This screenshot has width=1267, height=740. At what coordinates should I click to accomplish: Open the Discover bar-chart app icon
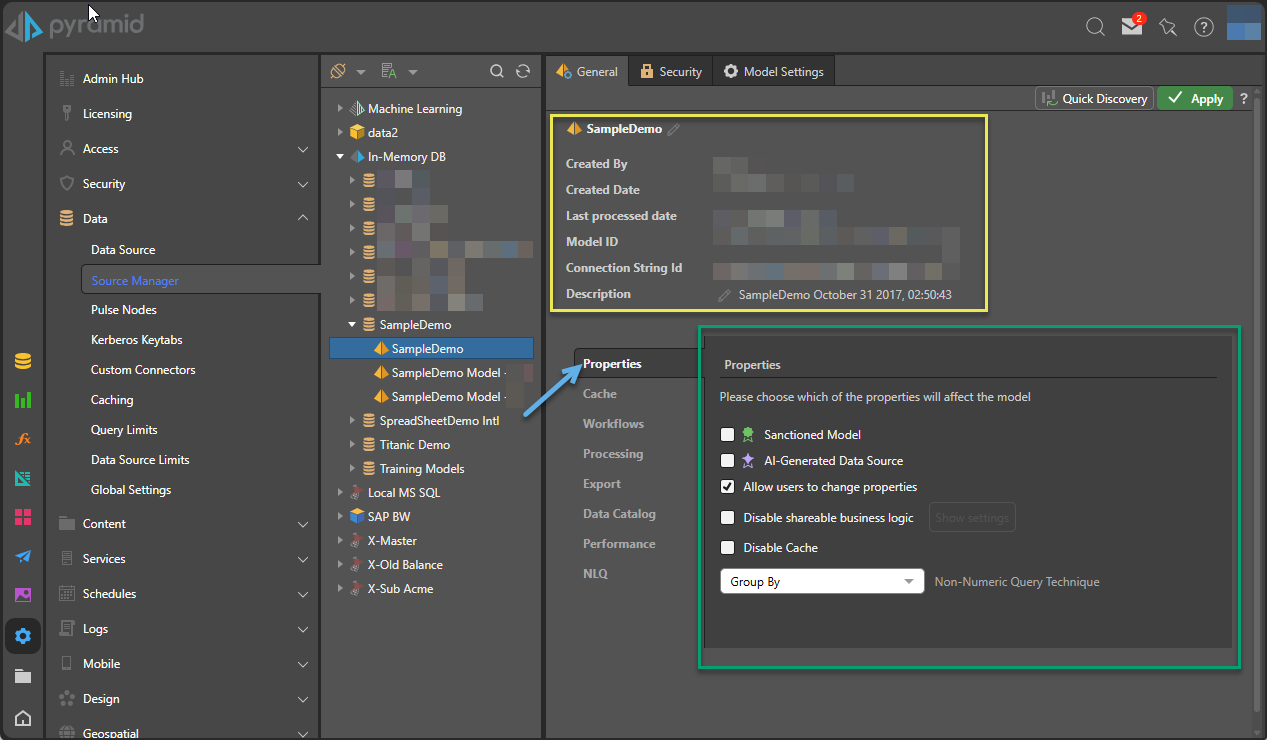(x=22, y=400)
